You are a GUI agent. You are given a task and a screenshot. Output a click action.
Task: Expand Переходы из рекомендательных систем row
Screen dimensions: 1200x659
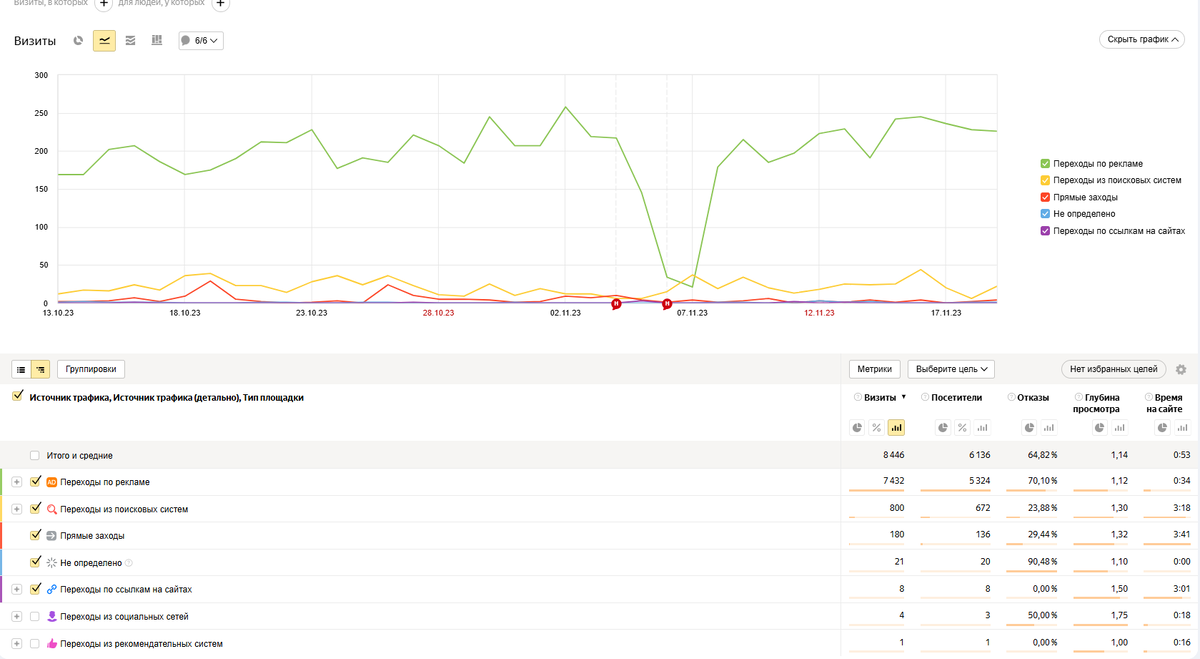(16, 644)
